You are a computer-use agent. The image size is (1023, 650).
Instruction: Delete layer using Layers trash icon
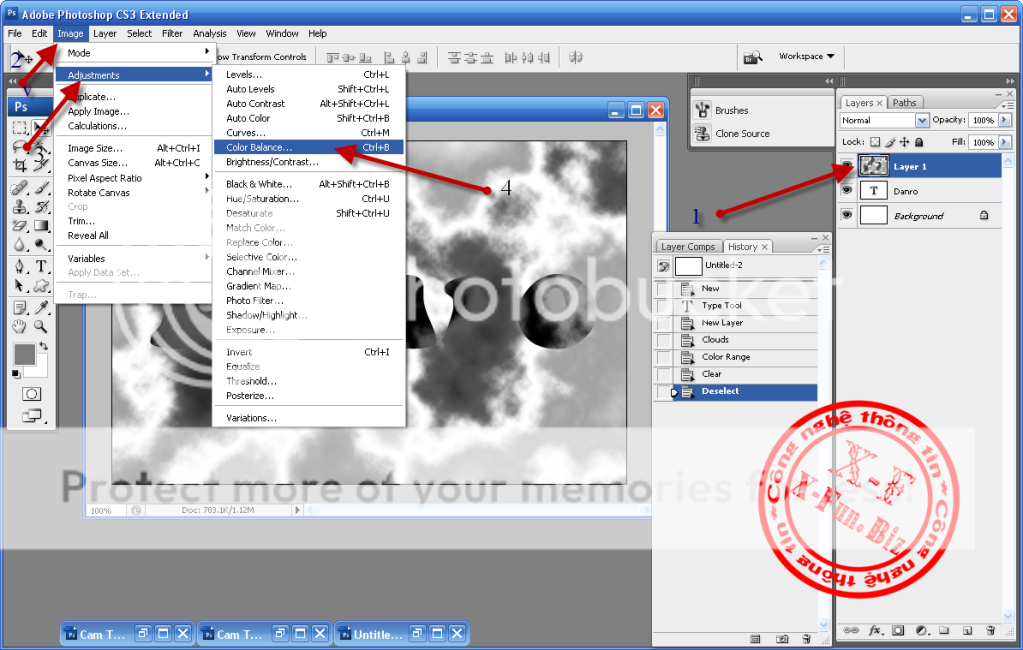(x=990, y=630)
